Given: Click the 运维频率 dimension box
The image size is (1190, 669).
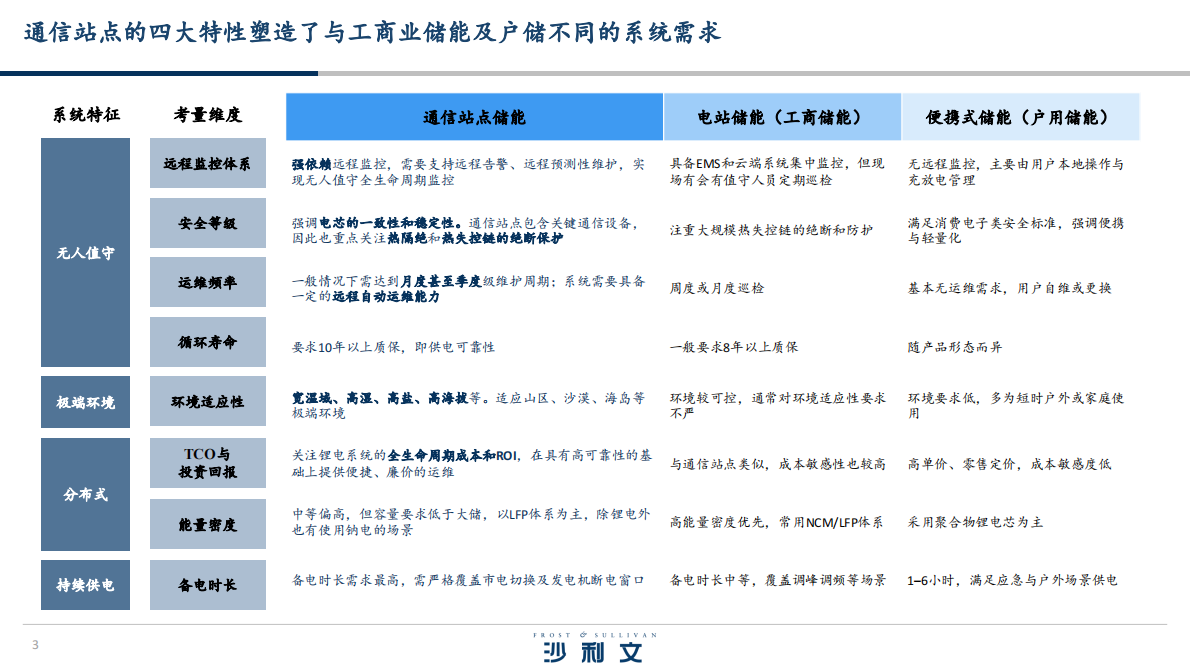Looking at the screenshot, I should [x=207, y=282].
